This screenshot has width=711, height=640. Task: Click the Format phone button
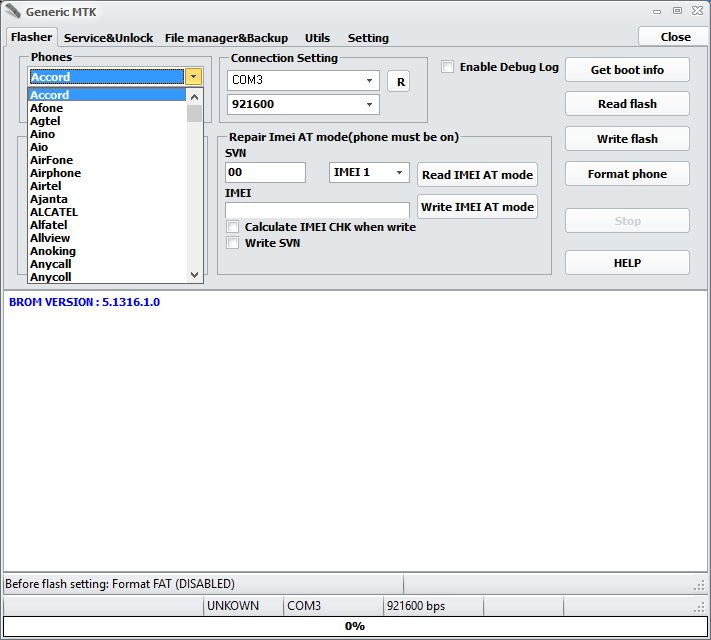(x=627, y=174)
